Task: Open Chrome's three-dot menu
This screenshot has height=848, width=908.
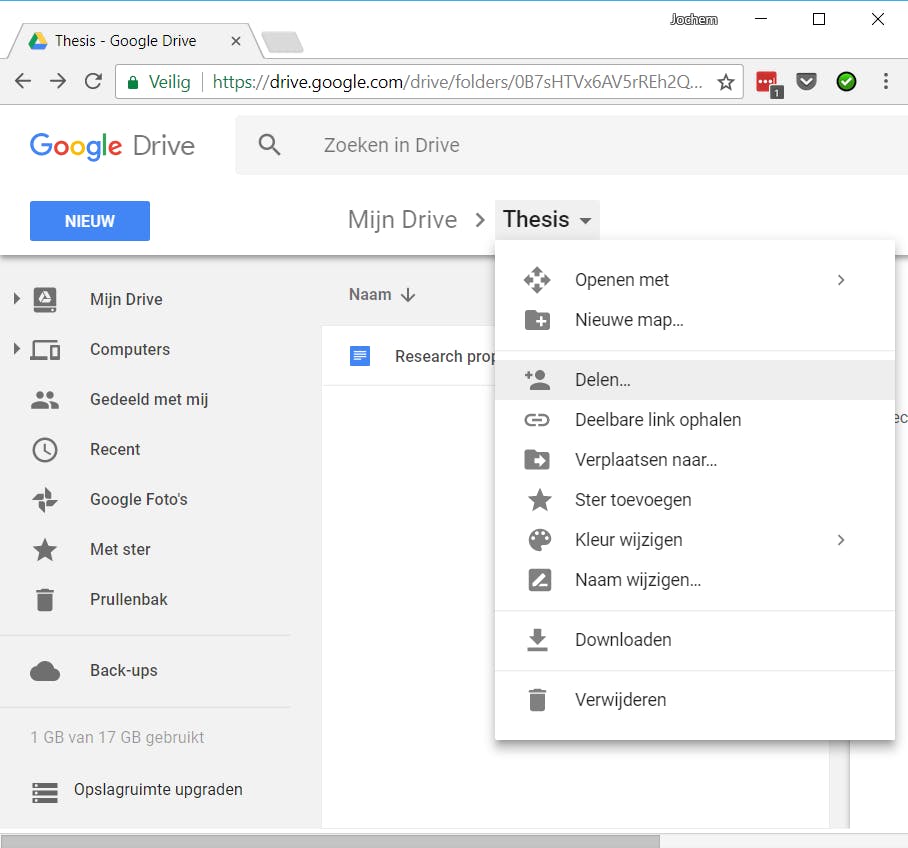Action: [885, 82]
